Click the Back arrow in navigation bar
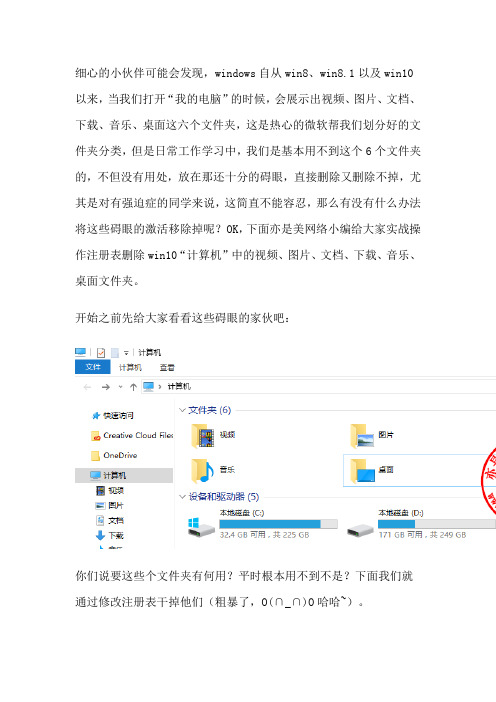 pos(87,387)
